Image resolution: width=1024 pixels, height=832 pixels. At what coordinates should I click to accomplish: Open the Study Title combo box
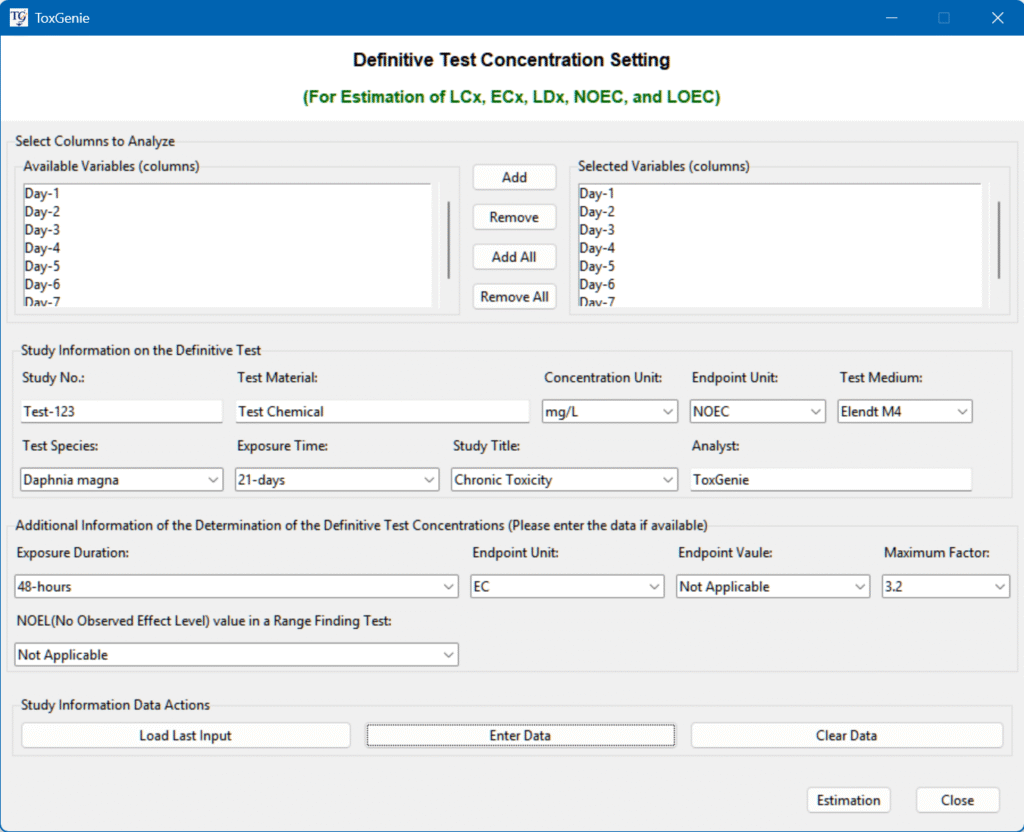[x=564, y=480]
